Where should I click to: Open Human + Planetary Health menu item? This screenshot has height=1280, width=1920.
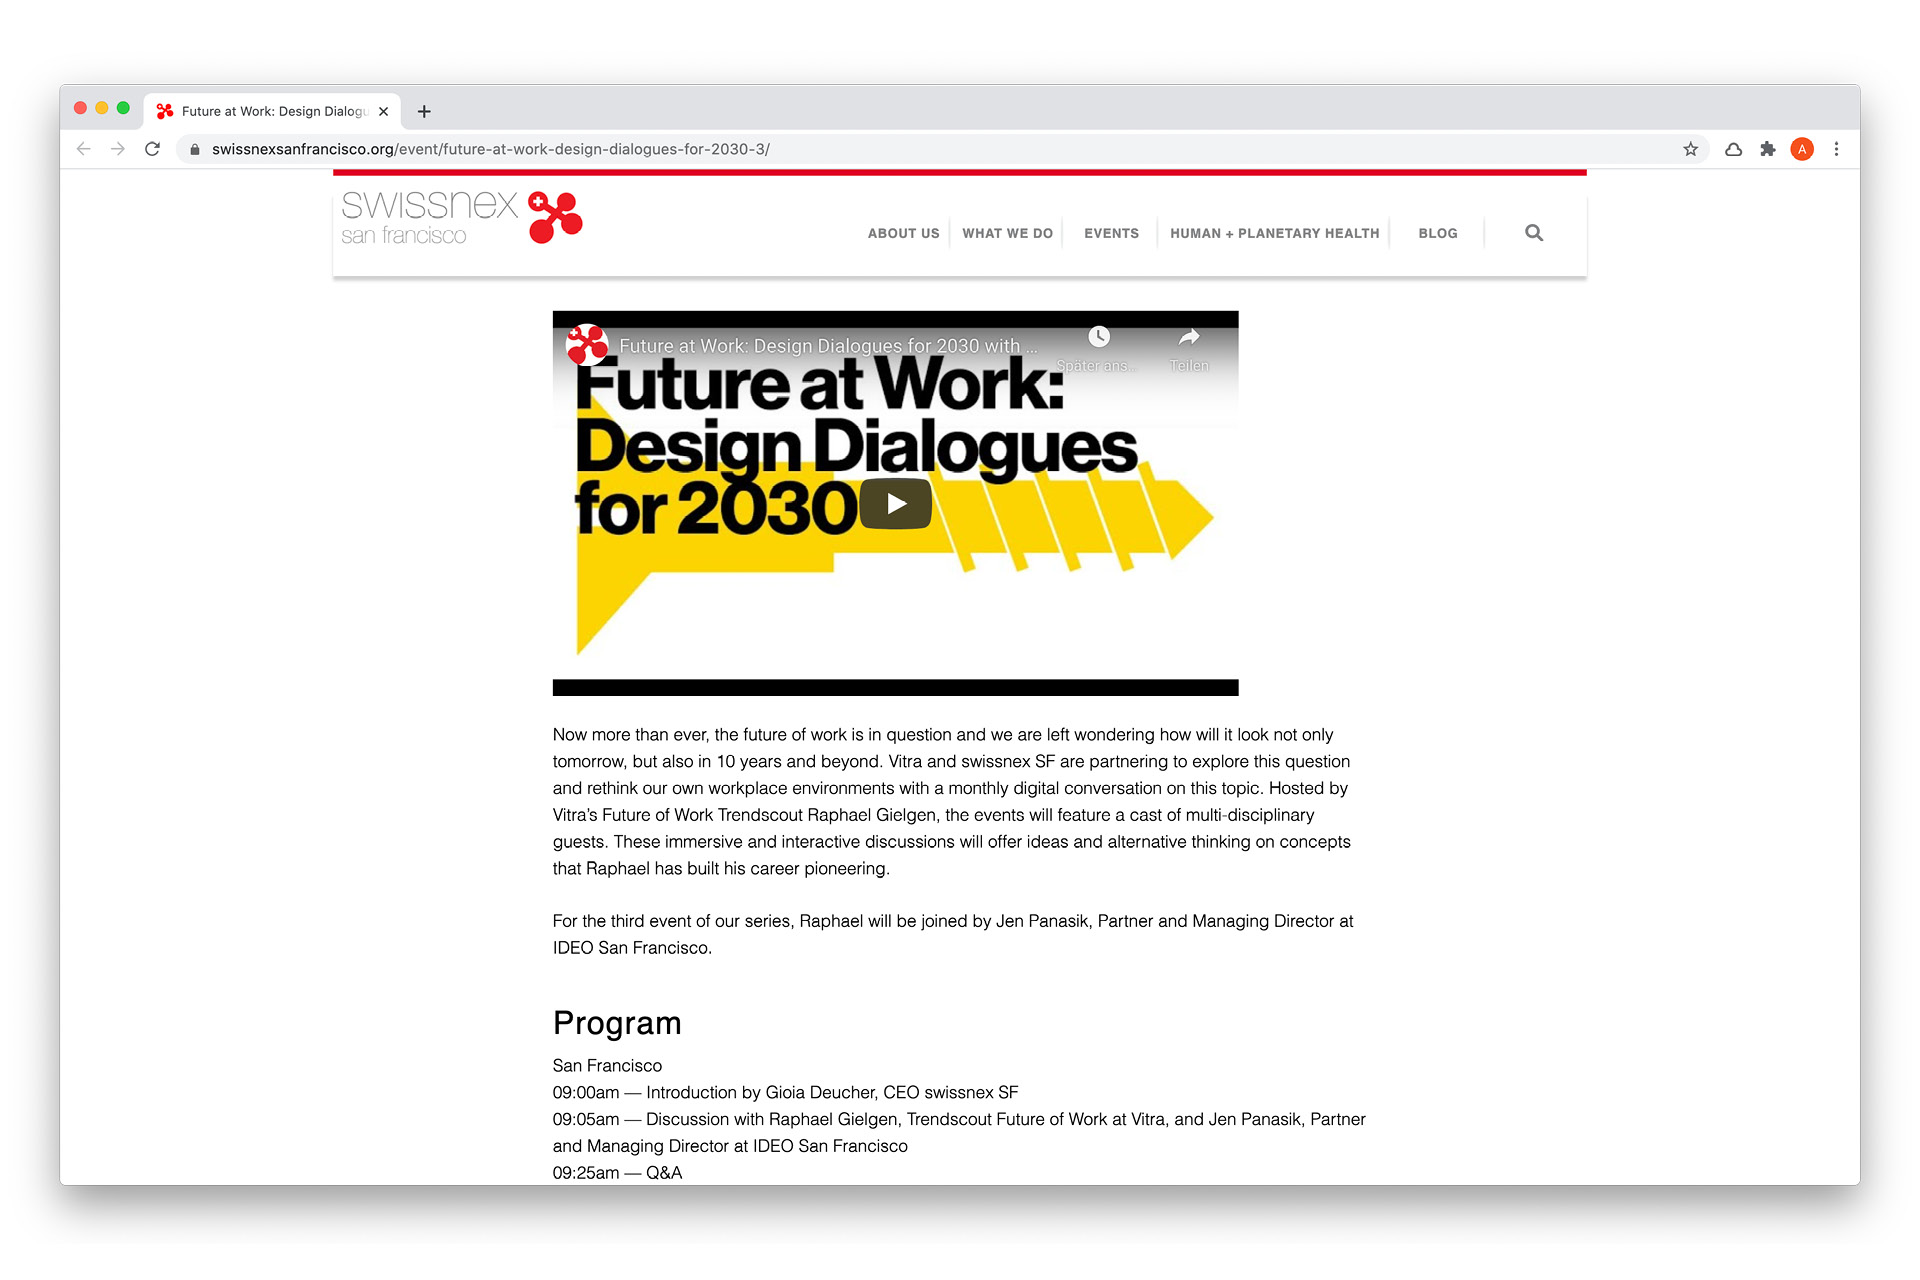pos(1274,233)
